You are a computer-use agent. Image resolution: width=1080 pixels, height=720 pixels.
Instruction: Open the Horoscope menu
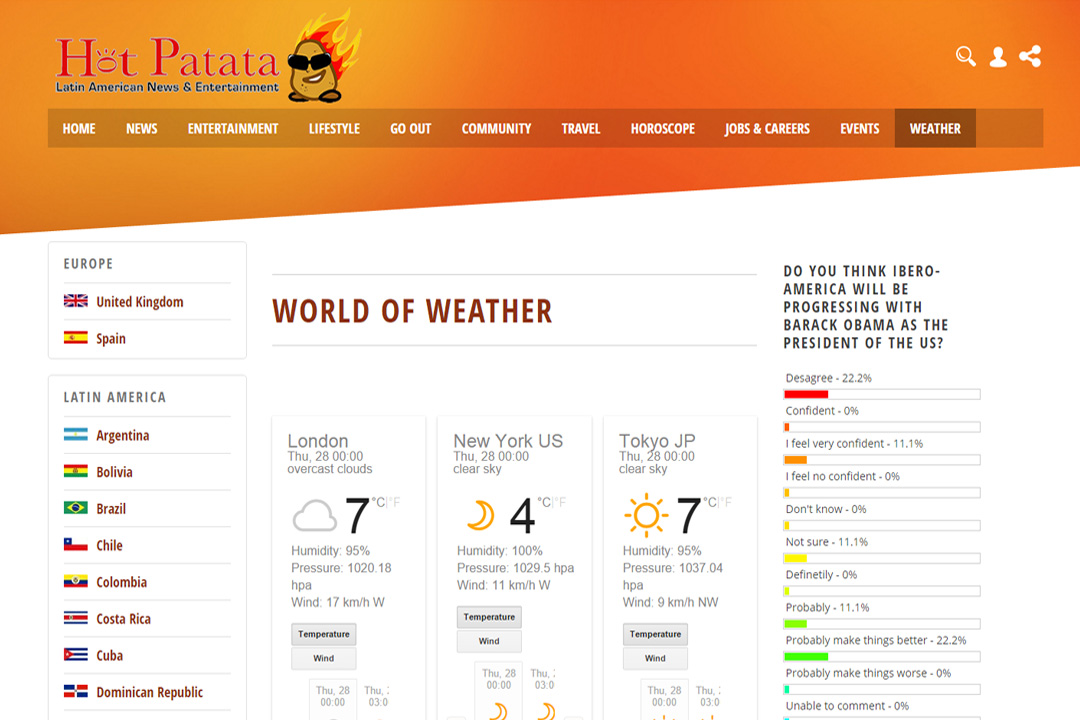(663, 129)
